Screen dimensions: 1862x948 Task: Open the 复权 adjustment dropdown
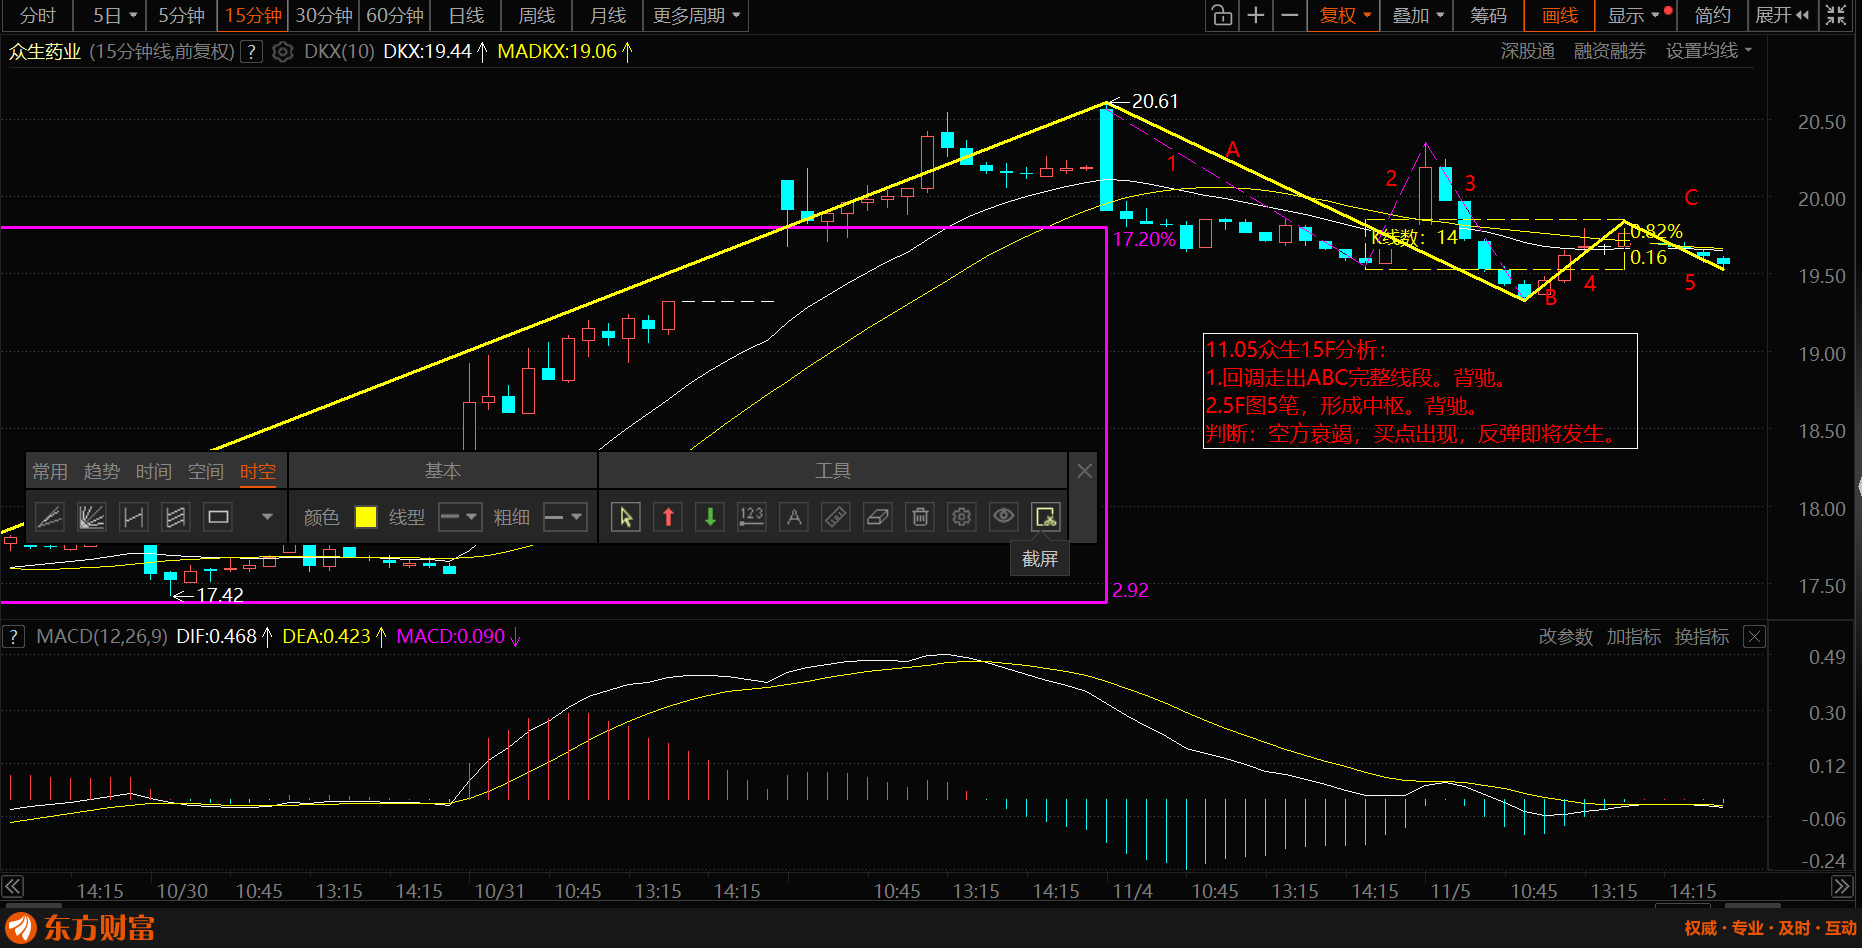coord(1344,15)
